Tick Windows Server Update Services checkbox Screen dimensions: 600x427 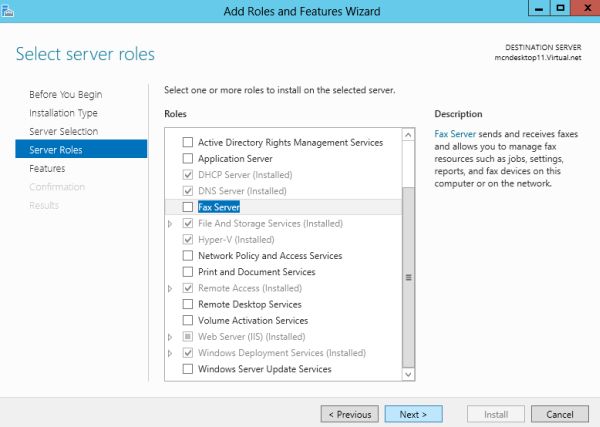(187, 369)
